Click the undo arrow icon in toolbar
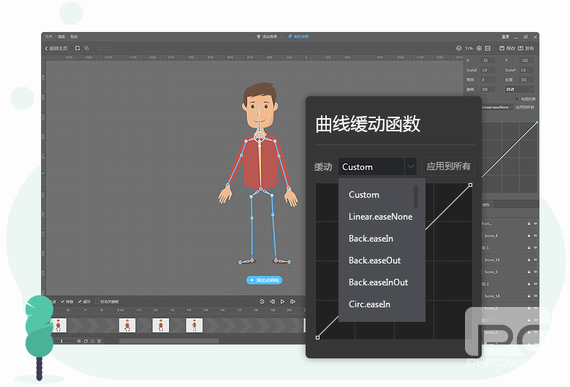This screenshot has width=570, height=387. pos(99,48)
